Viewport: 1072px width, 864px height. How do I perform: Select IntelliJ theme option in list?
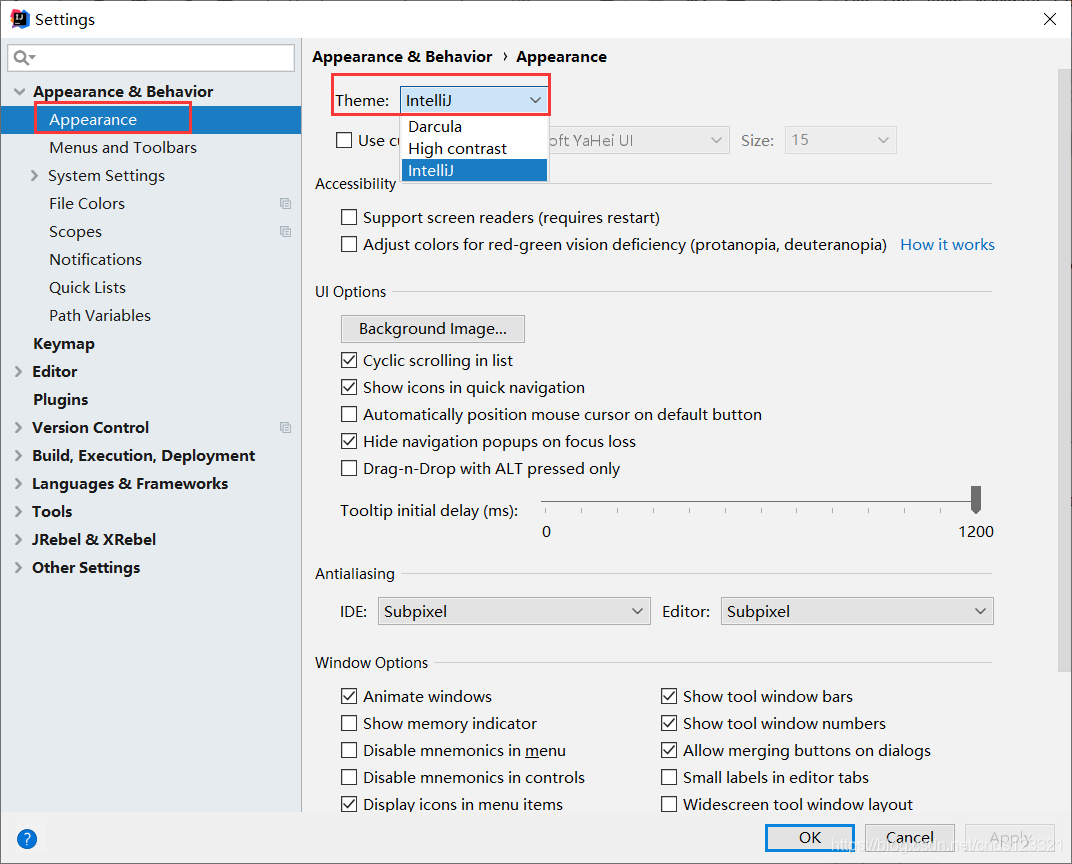(x=474, y=170)
